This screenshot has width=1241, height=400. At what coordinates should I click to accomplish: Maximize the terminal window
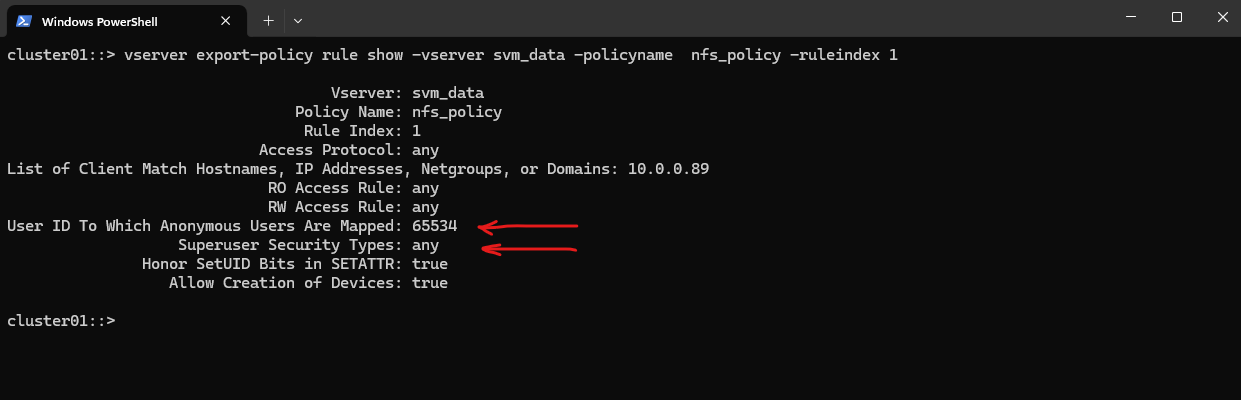click(x=1177, y=17)
